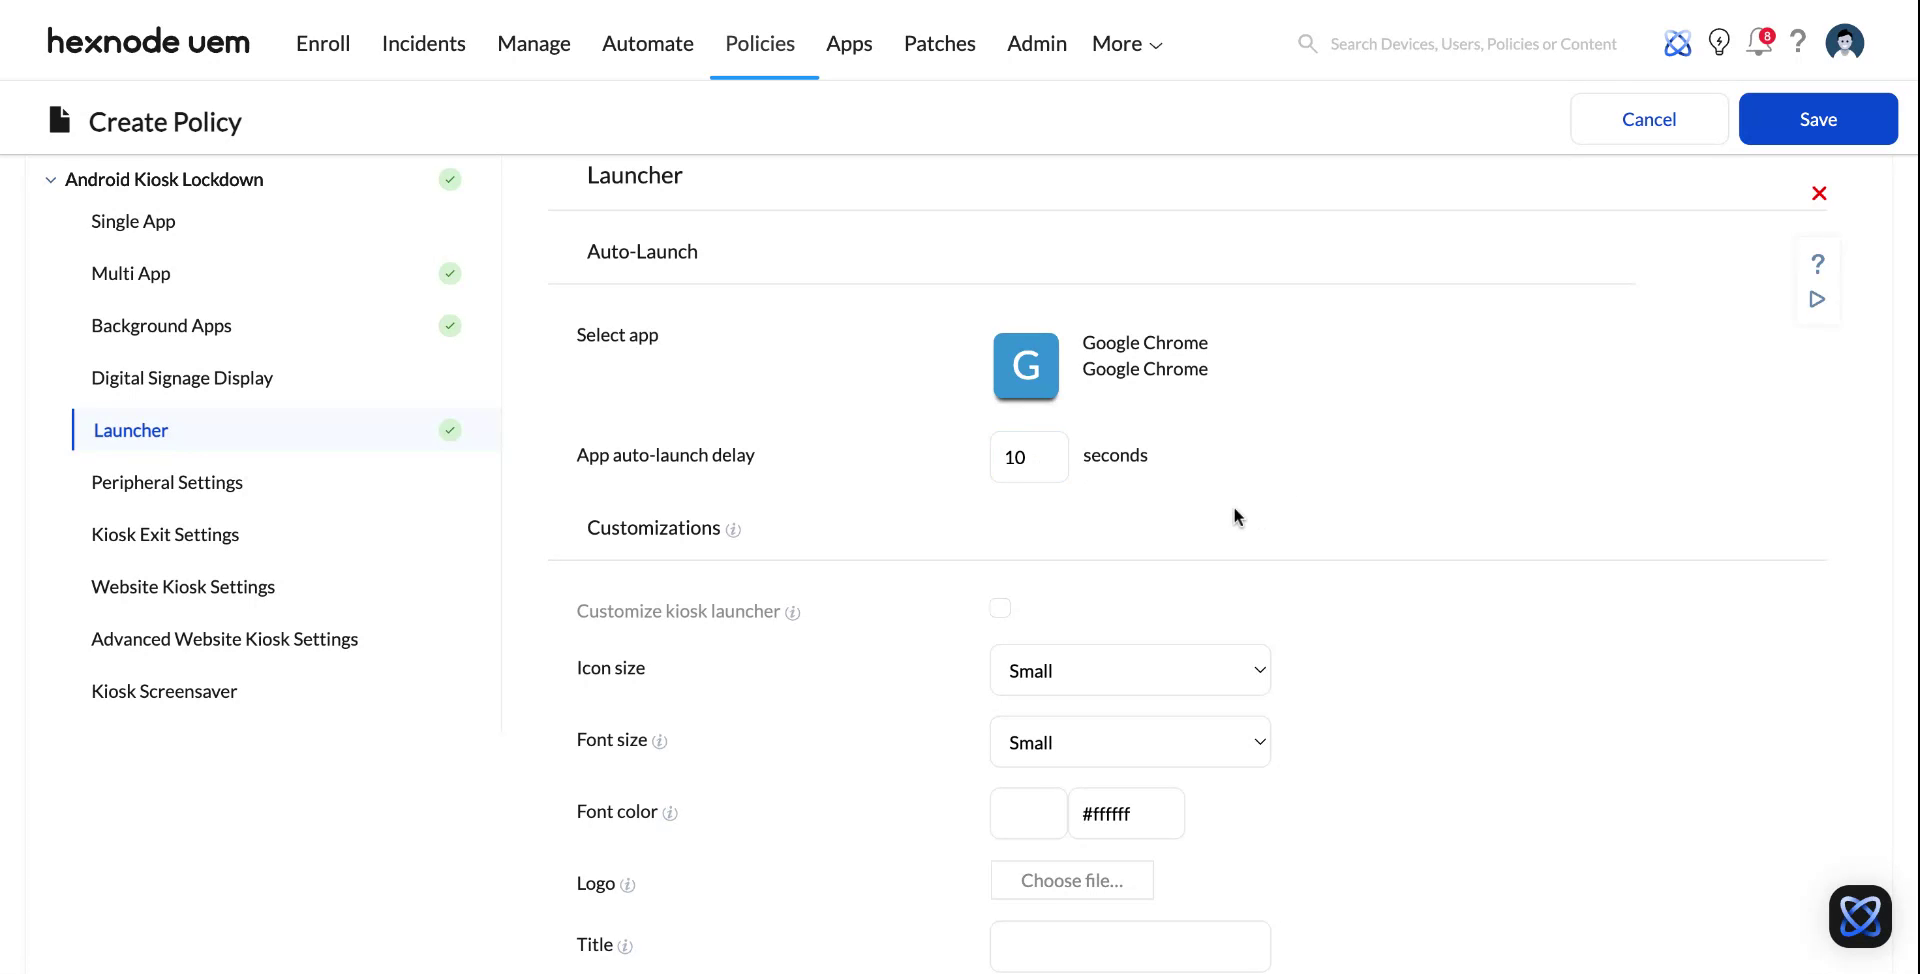Click the lightbulb tips icon

tap(1719, 43)
